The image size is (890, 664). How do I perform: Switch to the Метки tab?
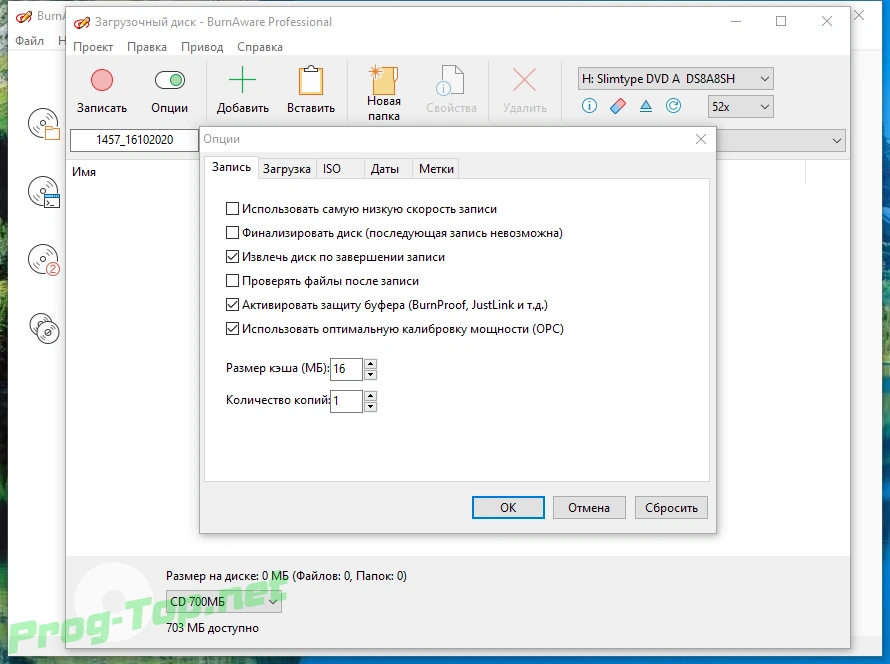point(436,169)
